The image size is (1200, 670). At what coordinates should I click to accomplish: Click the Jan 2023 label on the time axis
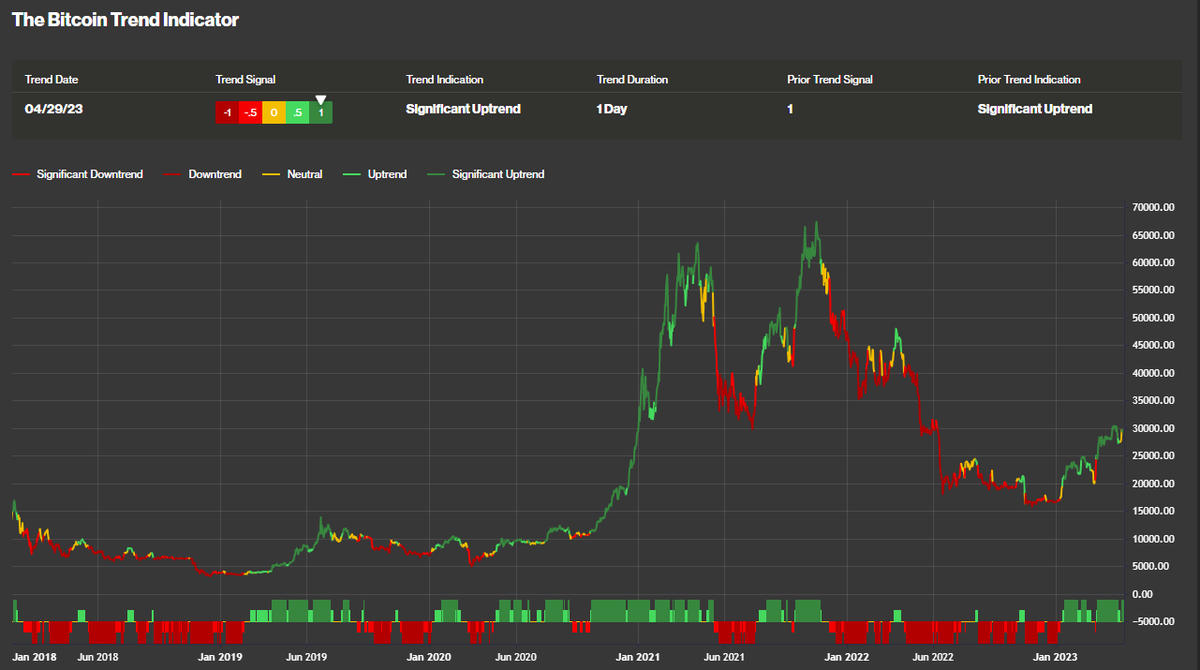click(x=1056, y=657)
